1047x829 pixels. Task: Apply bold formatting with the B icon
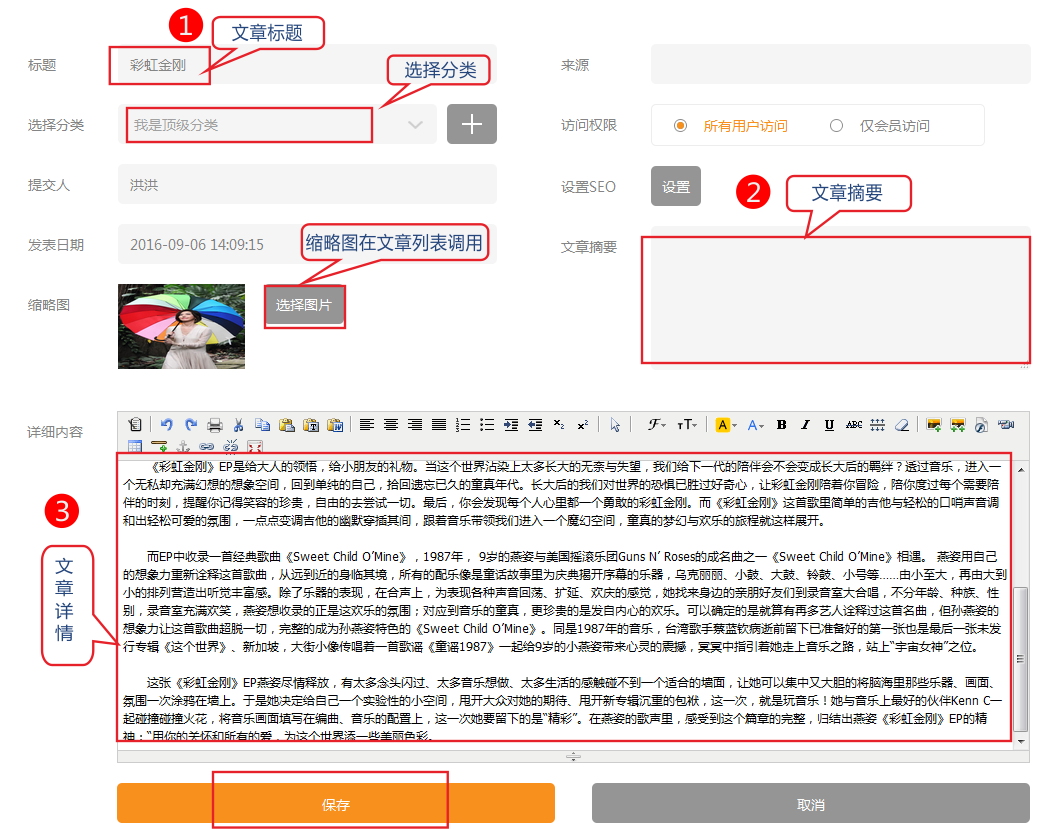pos(782,425)
